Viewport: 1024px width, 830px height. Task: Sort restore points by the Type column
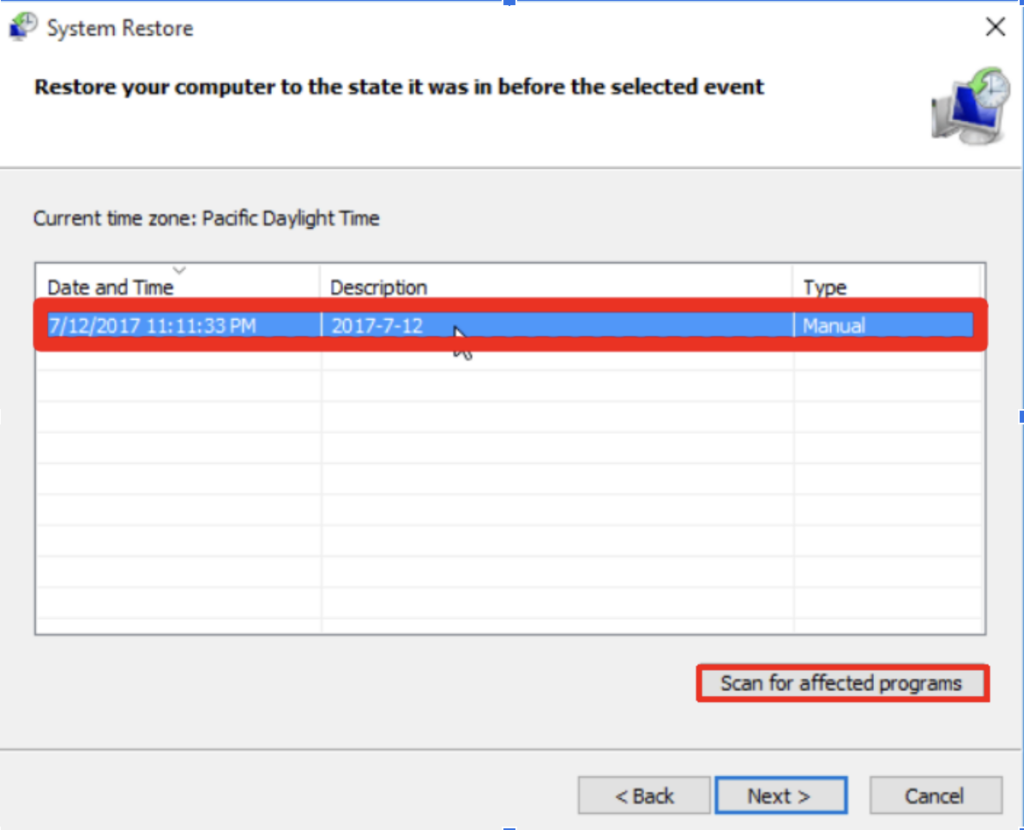click(x=823, y=287)
